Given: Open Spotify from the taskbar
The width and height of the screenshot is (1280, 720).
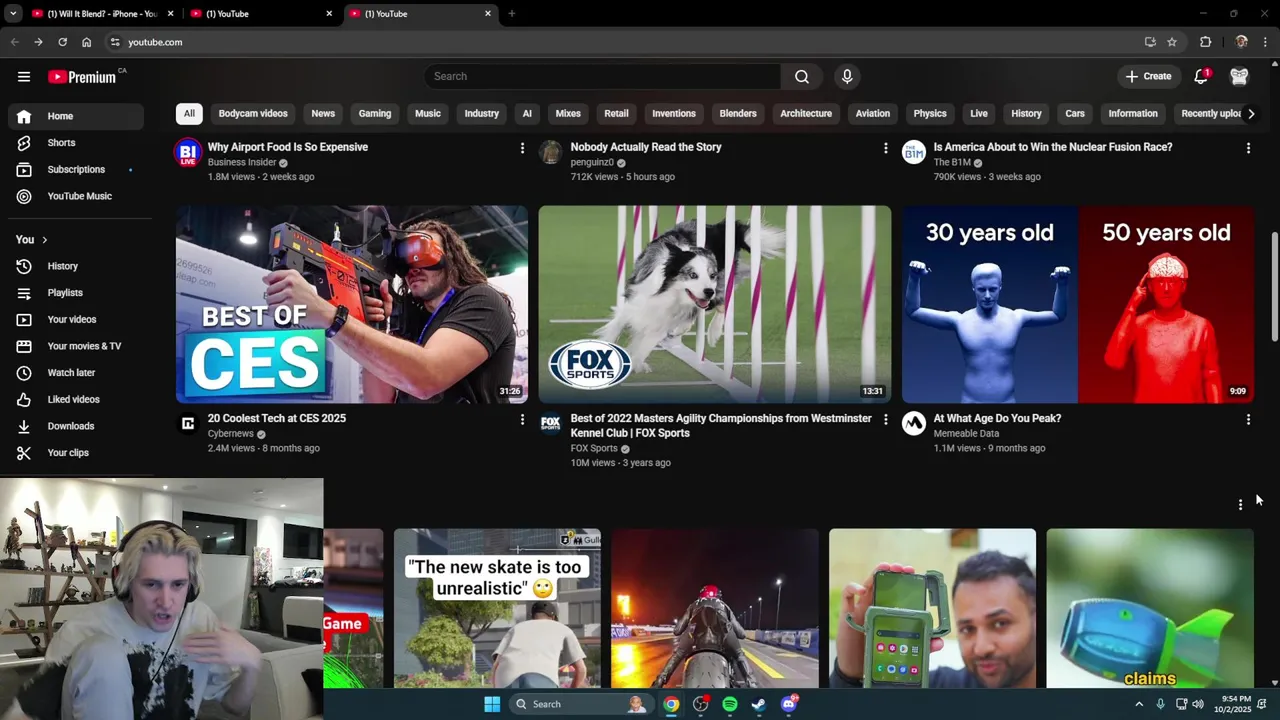Looking at the screenshot, I should pos(730,704).
